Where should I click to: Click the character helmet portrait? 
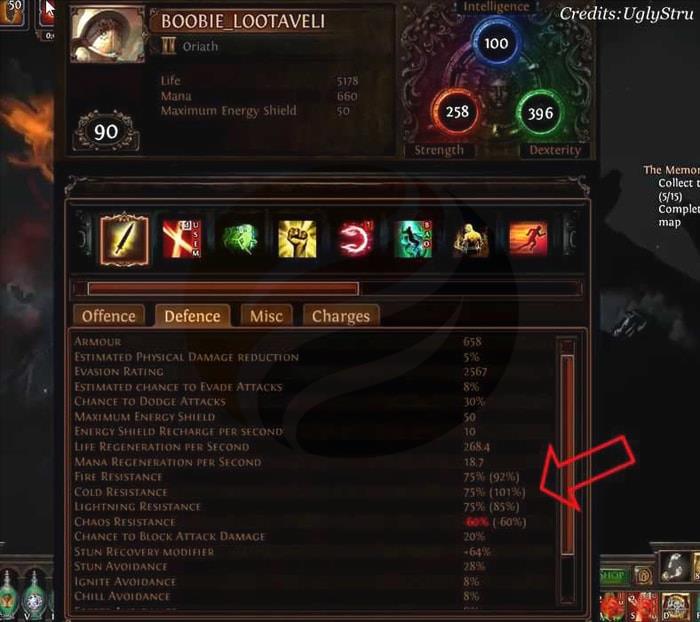click(108, 35)
